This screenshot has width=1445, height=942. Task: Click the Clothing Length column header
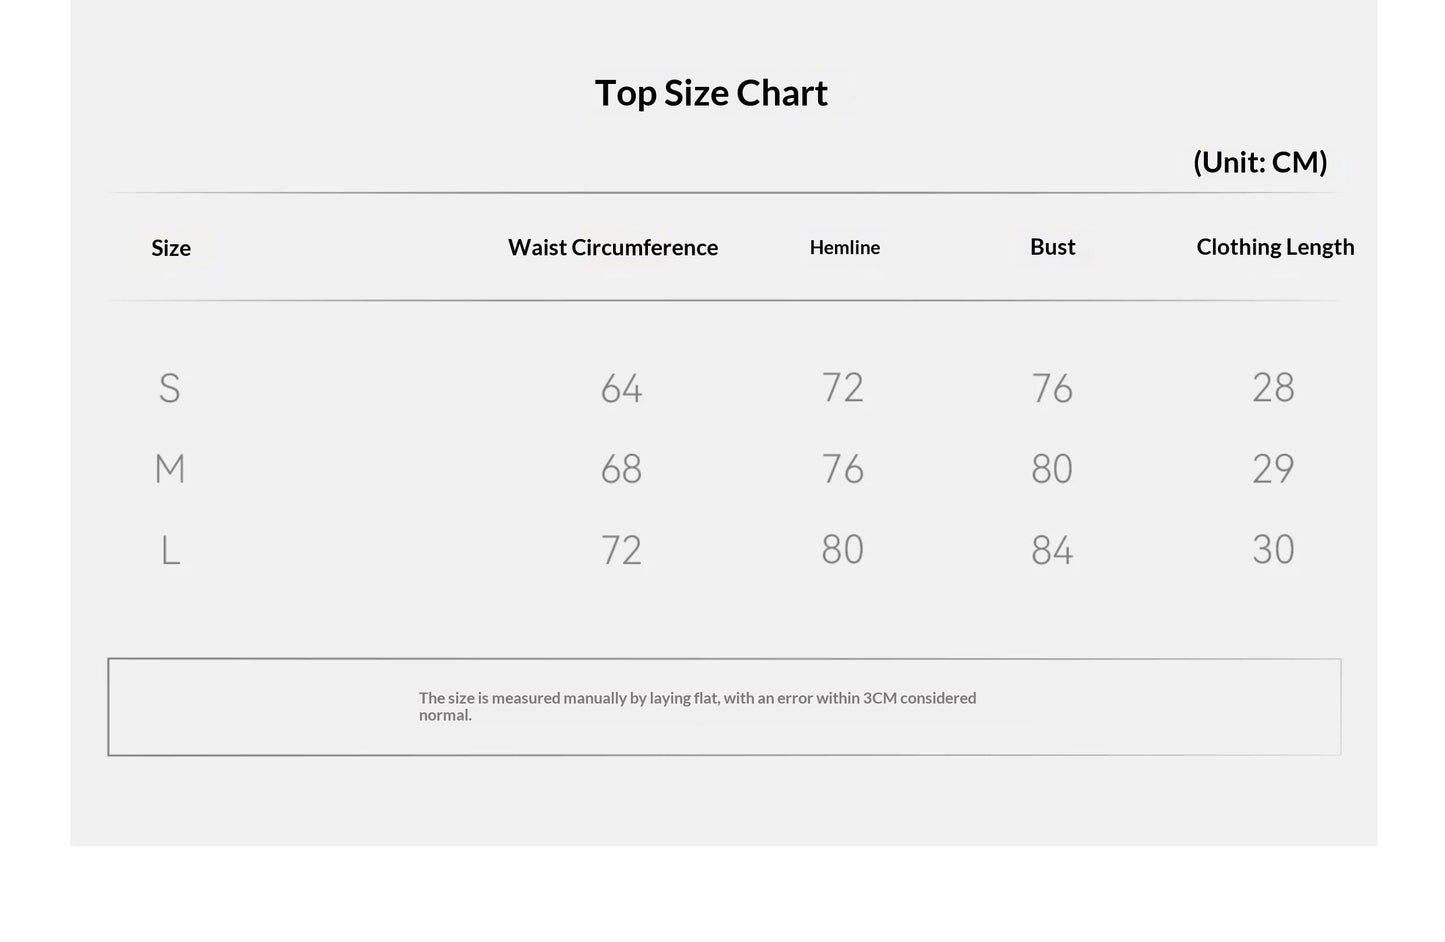[x=1275, y=247]
